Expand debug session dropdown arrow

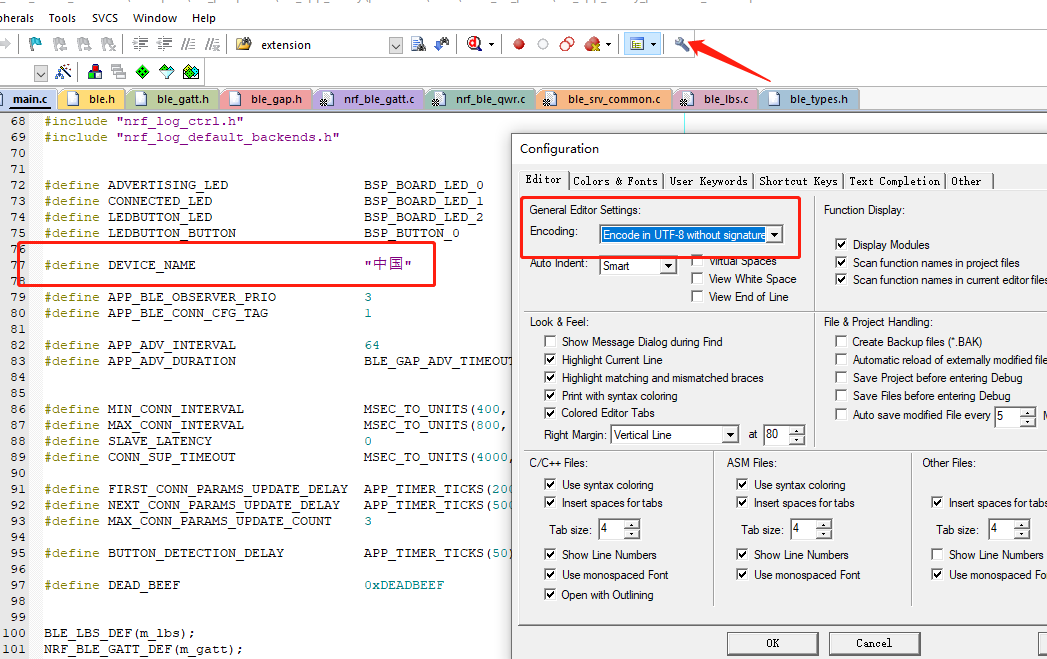point(491,45)
